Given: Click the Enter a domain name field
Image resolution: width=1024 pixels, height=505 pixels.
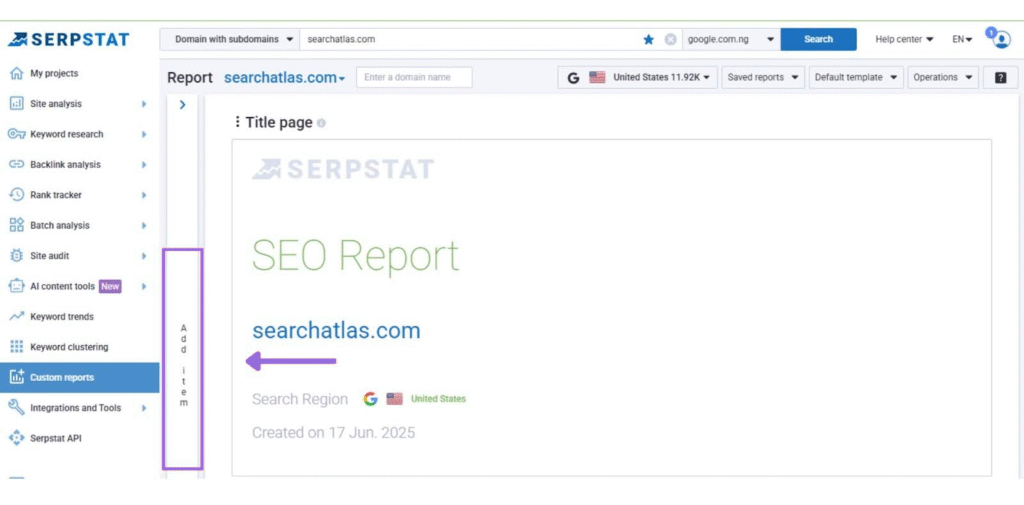Looking at the screenshot, I should [414, 77].
